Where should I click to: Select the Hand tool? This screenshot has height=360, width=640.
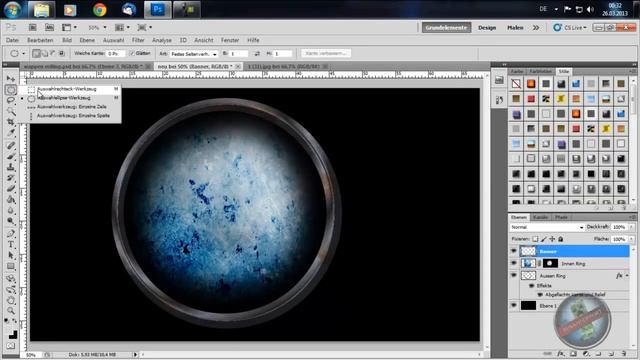(11, 301)
